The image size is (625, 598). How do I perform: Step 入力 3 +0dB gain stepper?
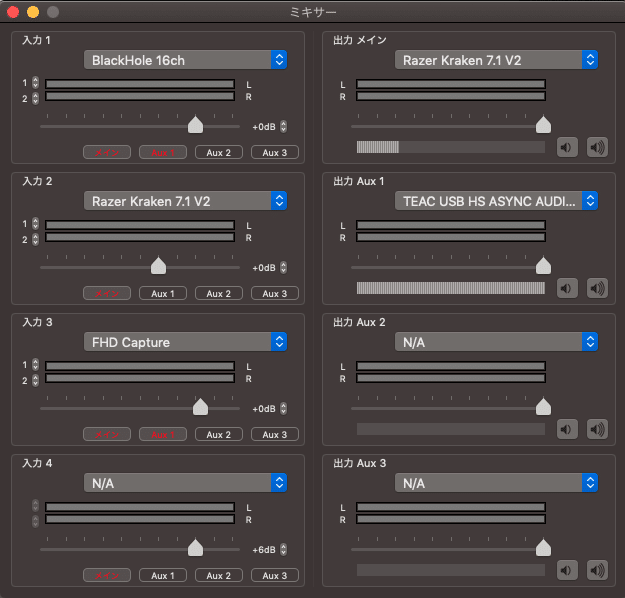tap(283, 409)
